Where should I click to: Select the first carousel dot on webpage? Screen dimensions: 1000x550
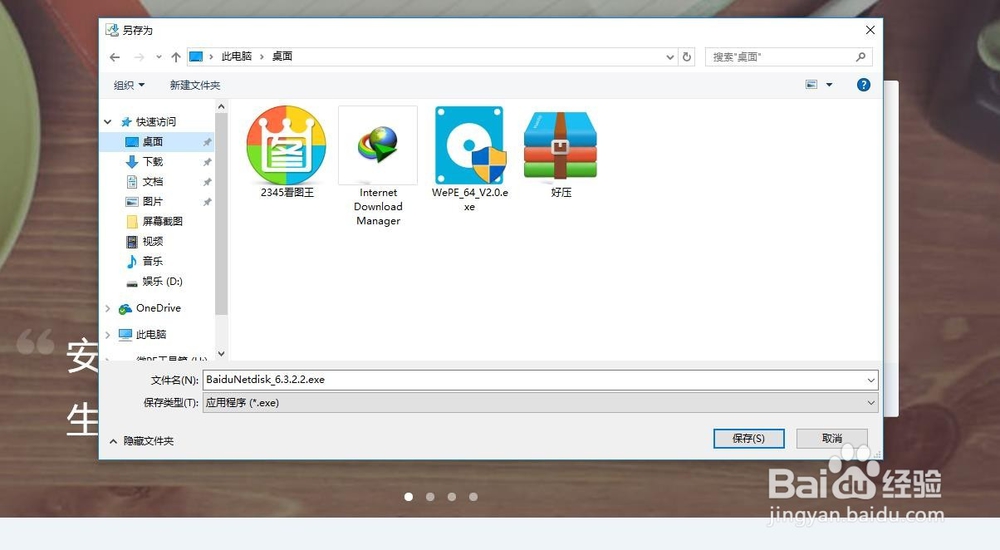point(409,496)
